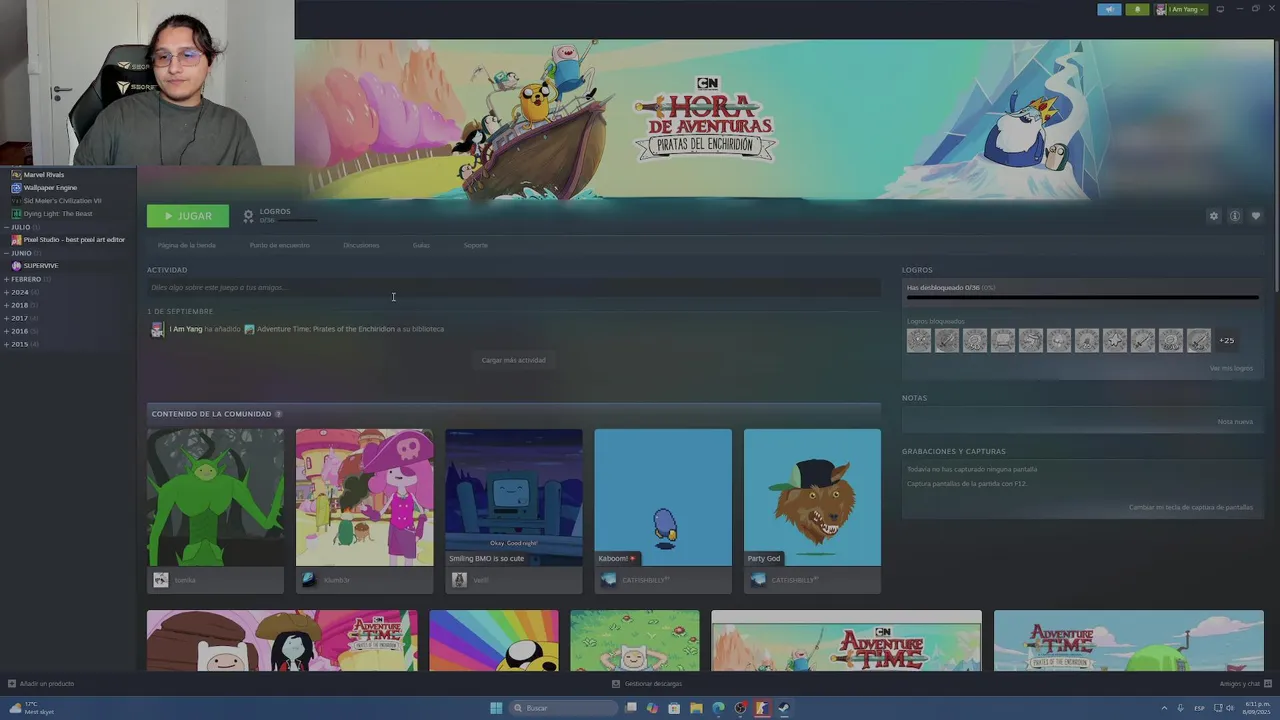Open Steam announcements megaphone icon

pos(1109,9)
